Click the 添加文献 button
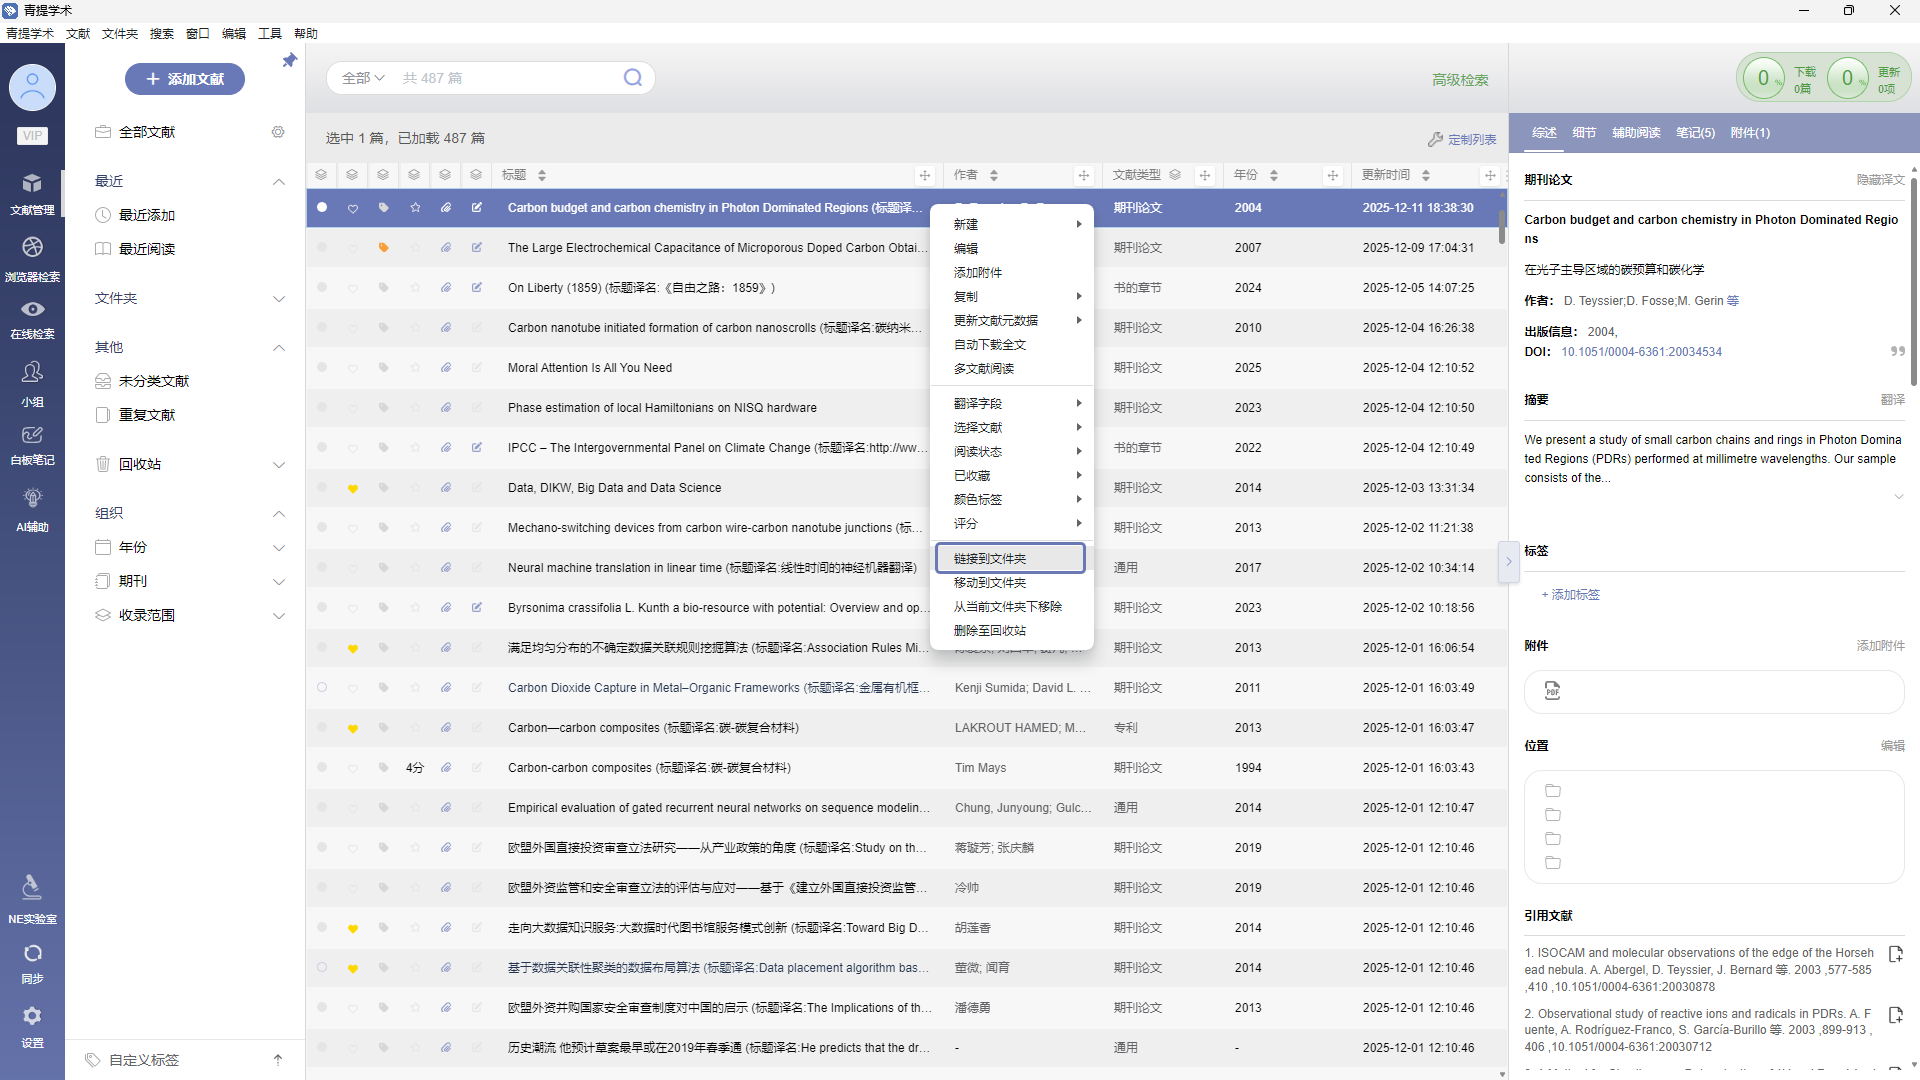Viewport: 1920px width, 1080px height. click(185, 79)
